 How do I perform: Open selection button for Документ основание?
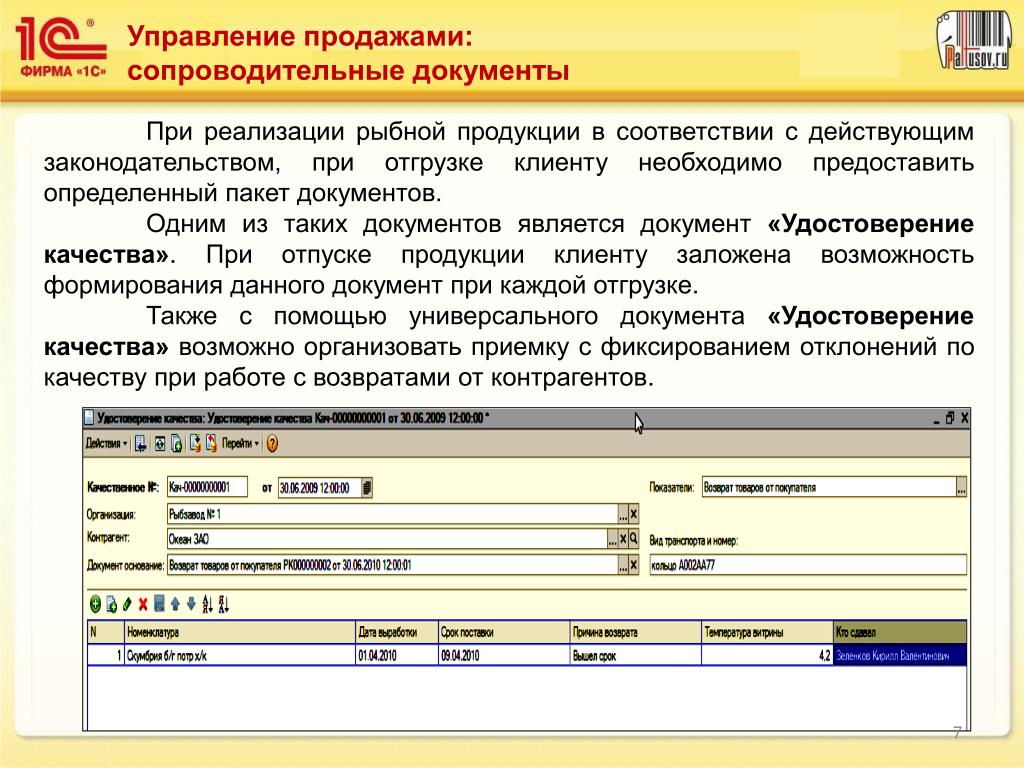pos(623,566)
